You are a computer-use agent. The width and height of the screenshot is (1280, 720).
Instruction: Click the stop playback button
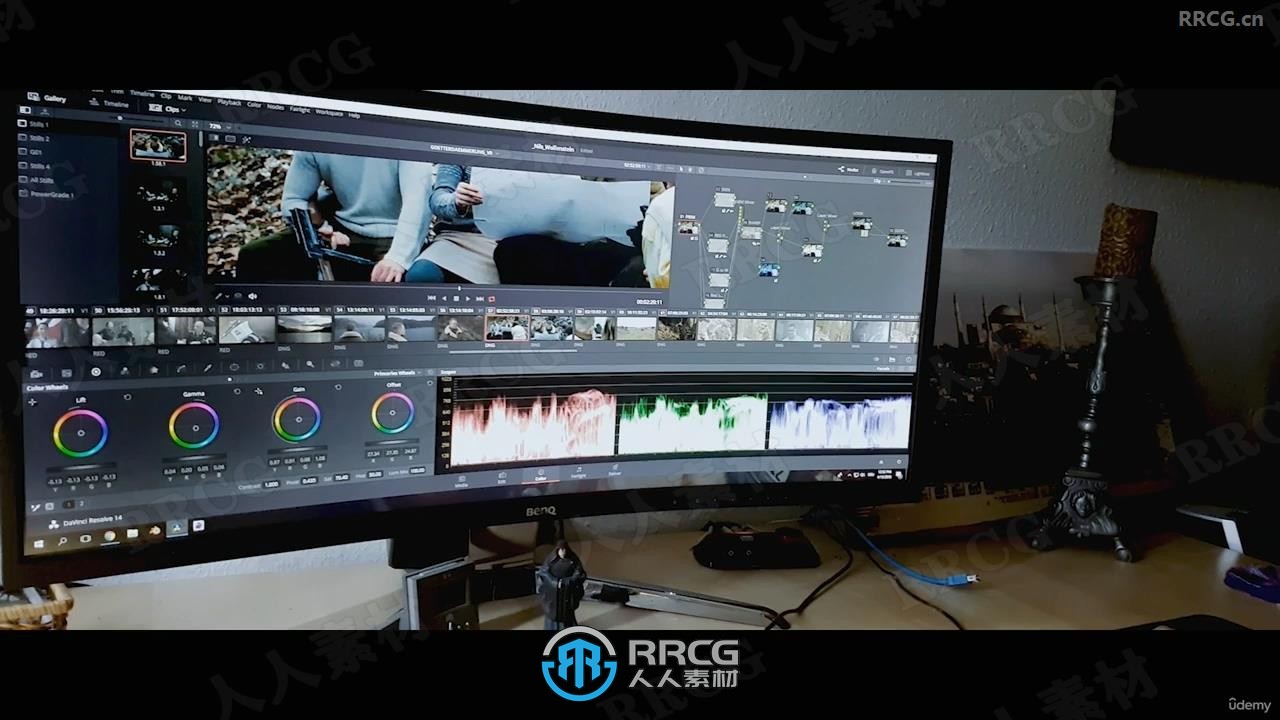point(456,298)
